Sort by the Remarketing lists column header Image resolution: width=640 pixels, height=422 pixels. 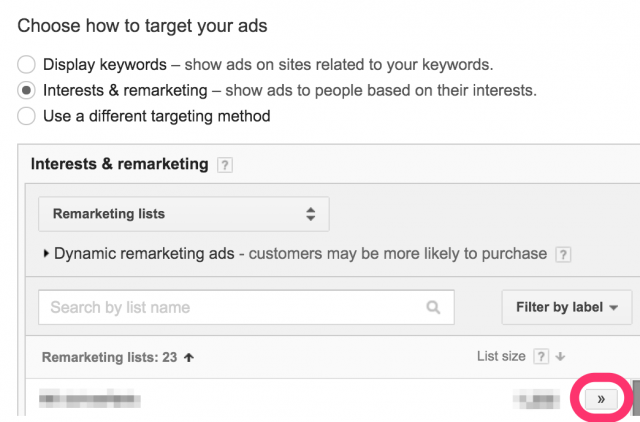[107, 355]
